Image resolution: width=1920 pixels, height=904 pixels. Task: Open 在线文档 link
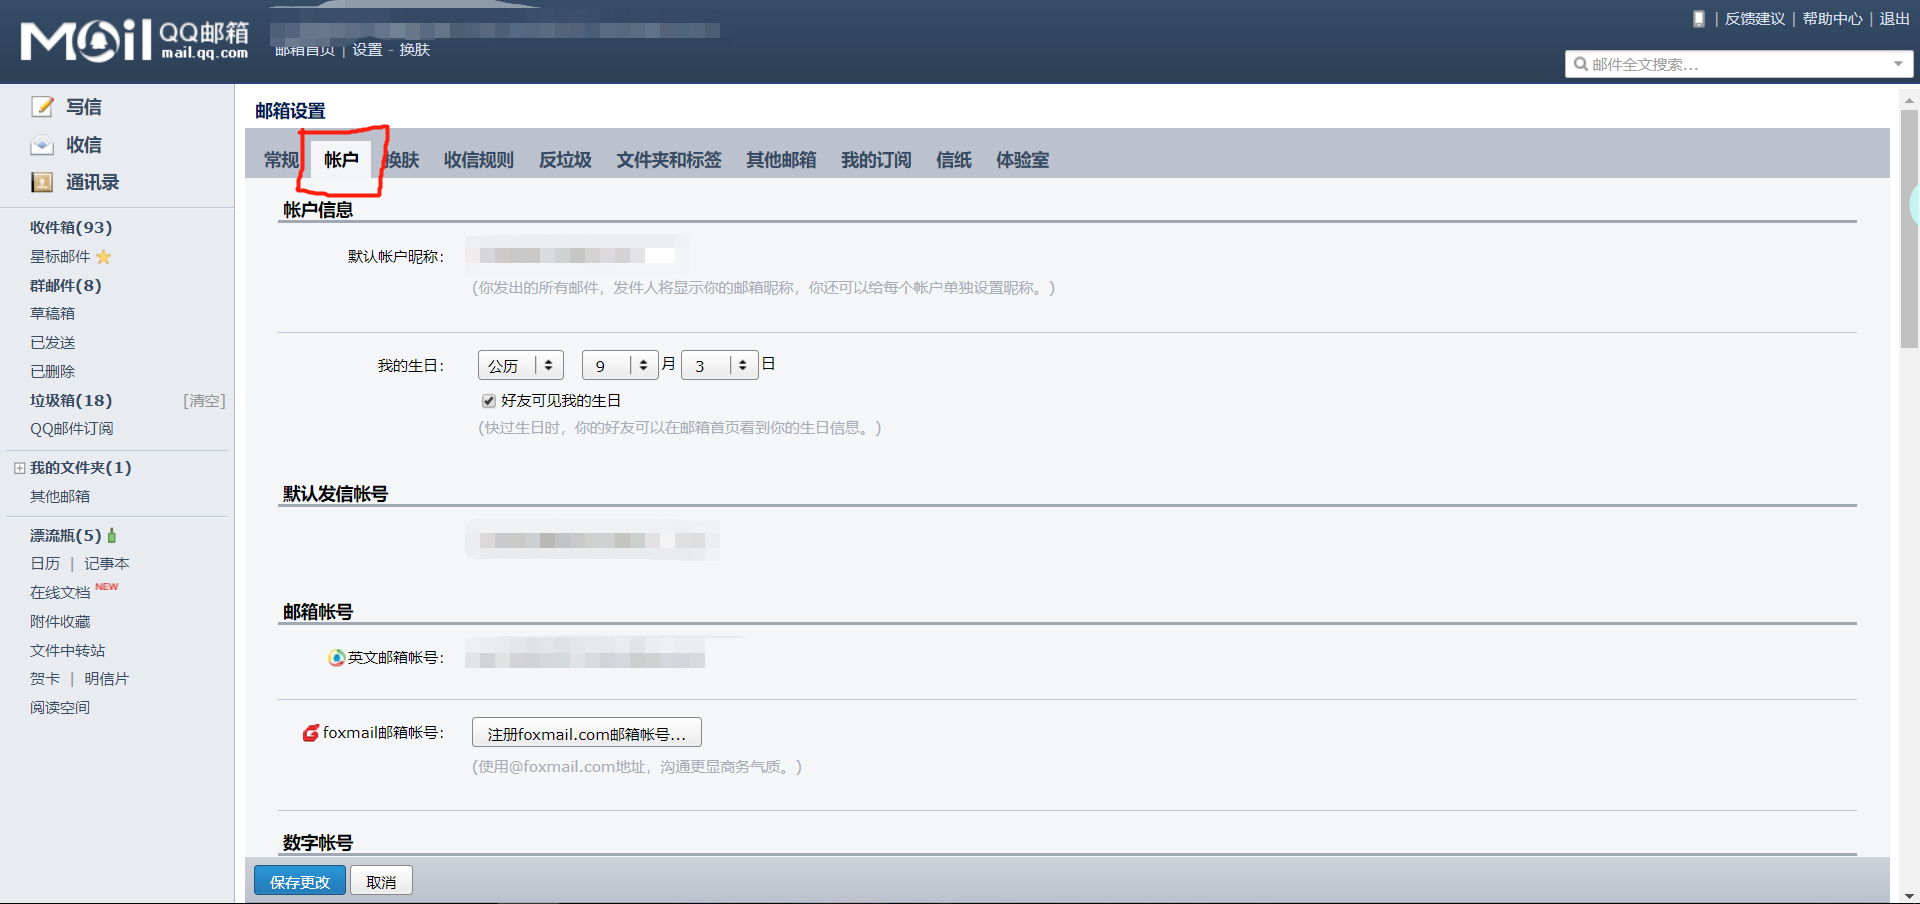coord(60,593)
